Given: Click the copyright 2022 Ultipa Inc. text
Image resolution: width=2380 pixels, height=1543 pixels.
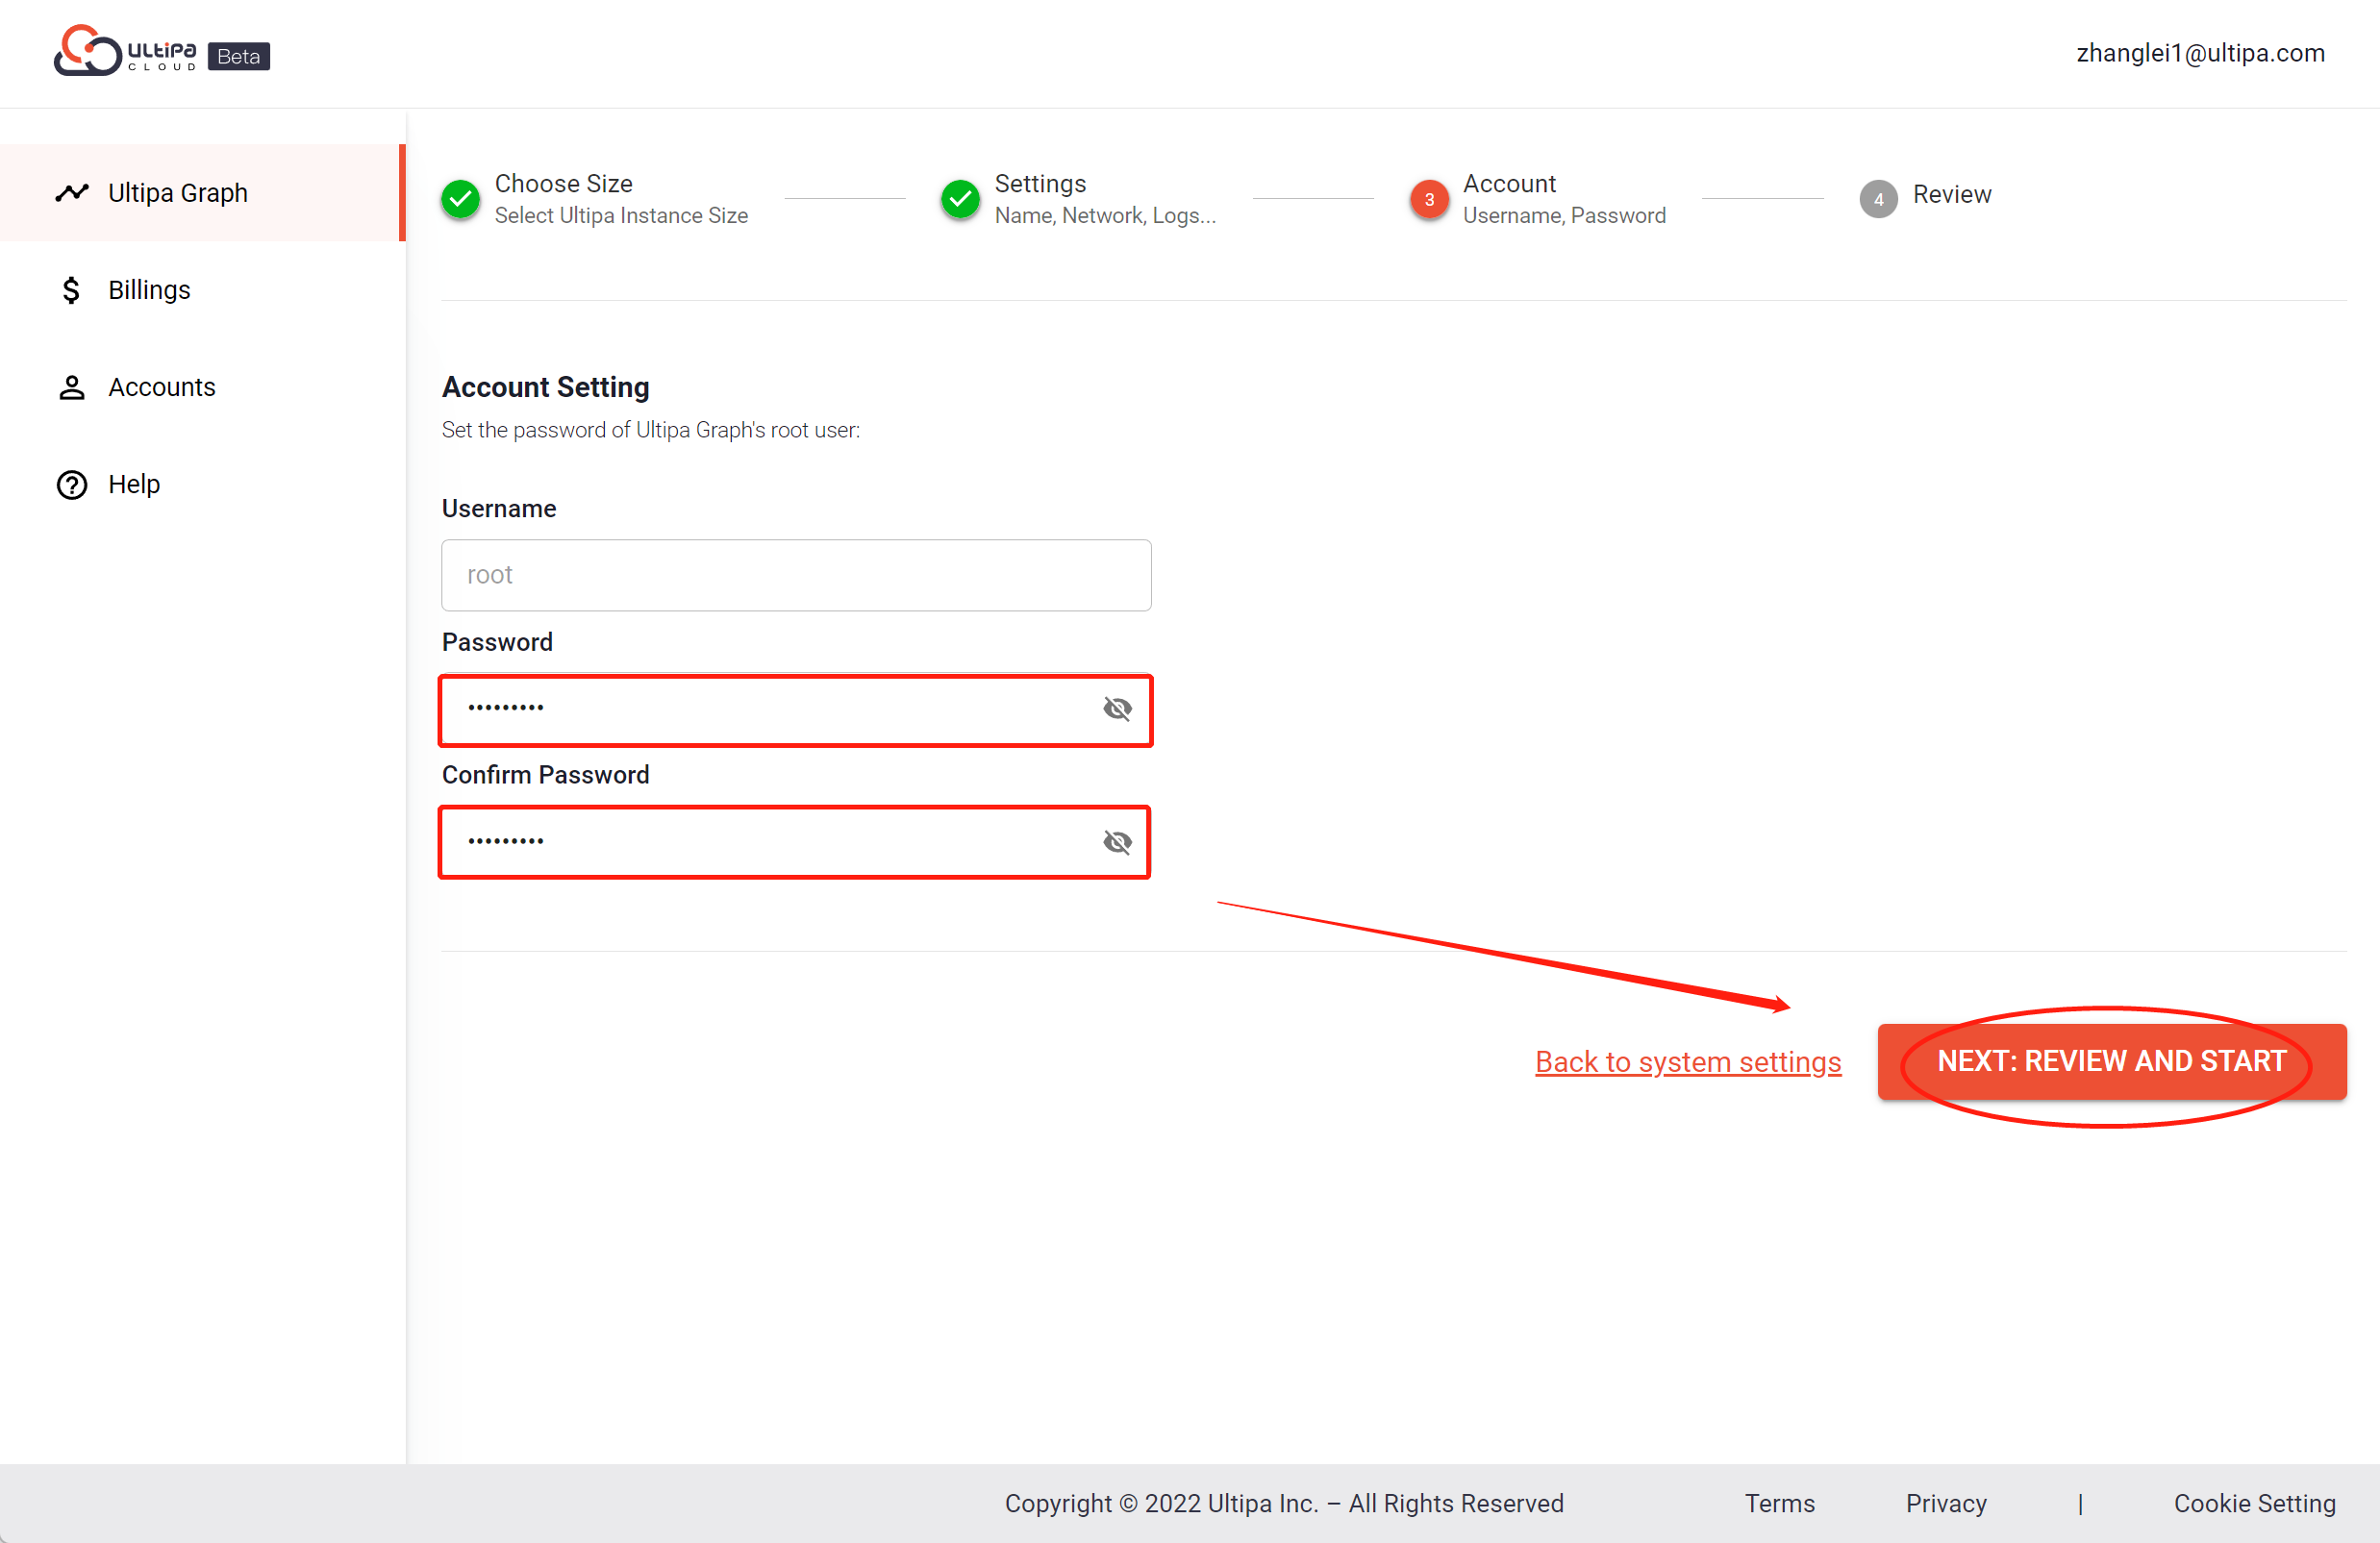Looking at the screenshot, I should [1284, 1503].
